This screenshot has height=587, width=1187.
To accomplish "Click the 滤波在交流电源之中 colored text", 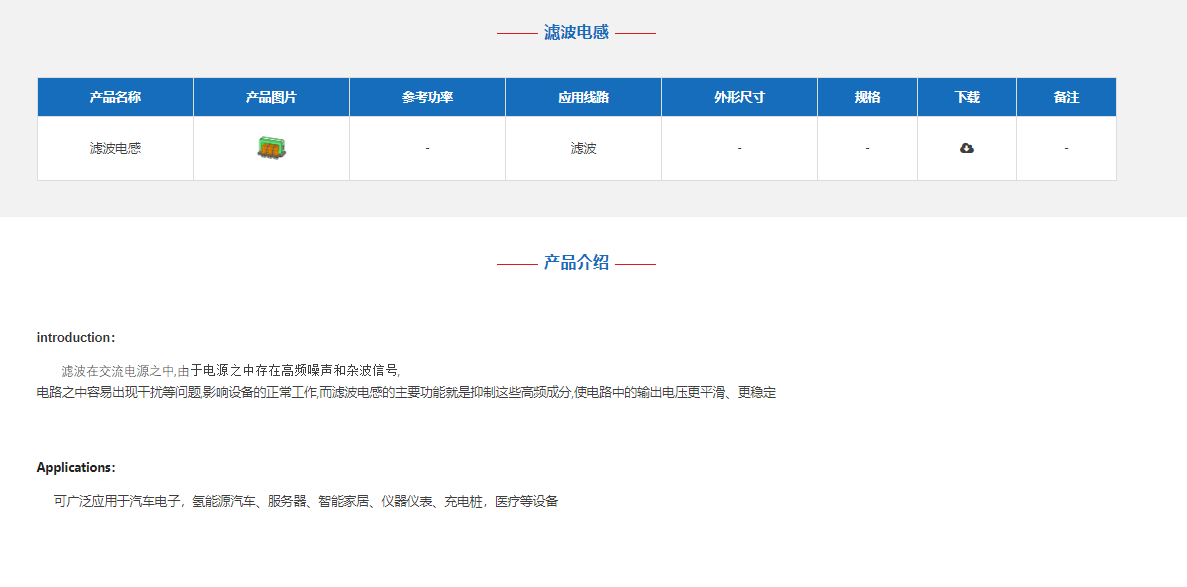I will click(x=117, y=371).
